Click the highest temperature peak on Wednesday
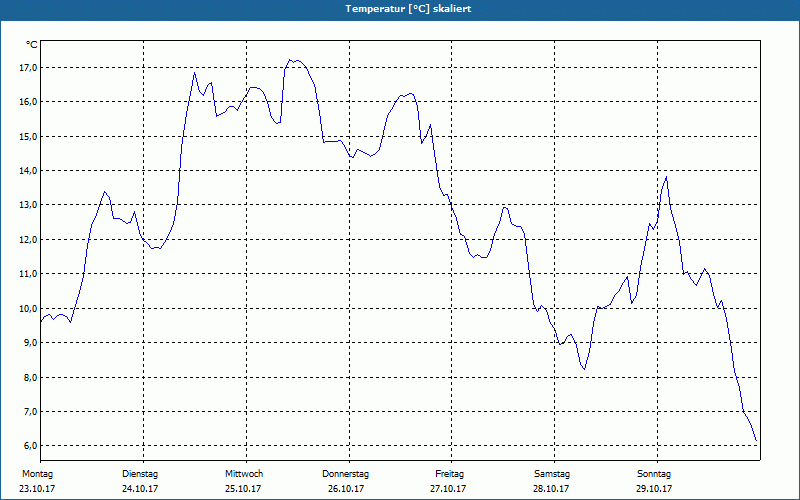The height and width of the screenshot is (500, 800). click(x=290, y=60)
